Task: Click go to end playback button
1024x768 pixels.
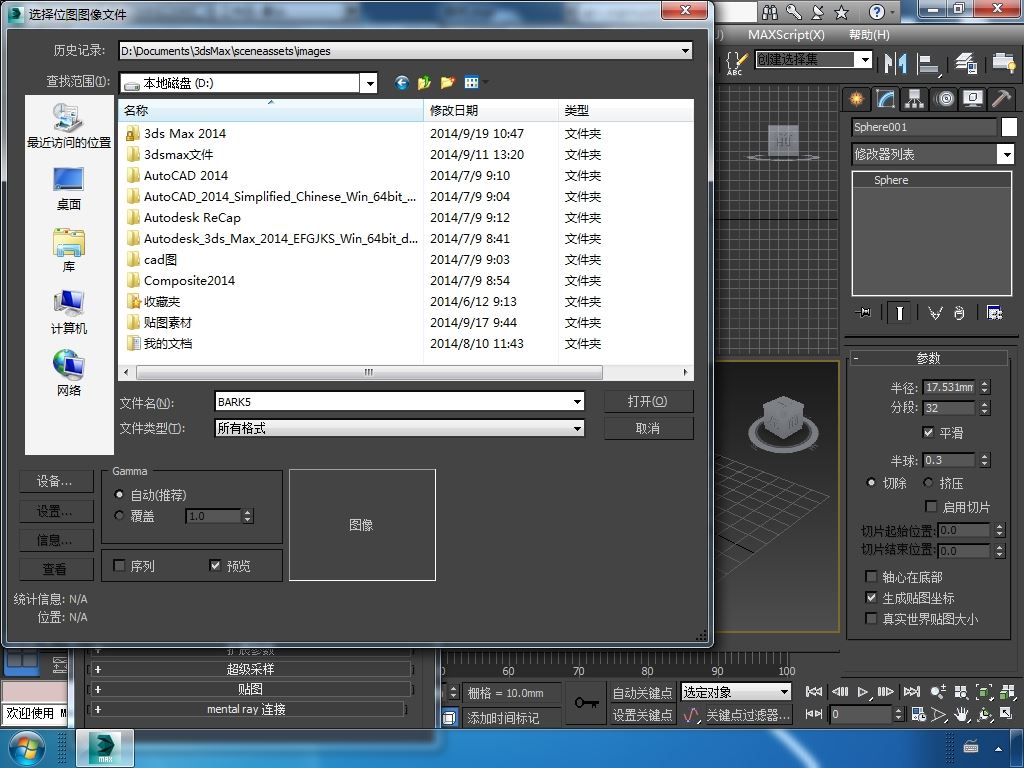Action: tap(912, 692)
